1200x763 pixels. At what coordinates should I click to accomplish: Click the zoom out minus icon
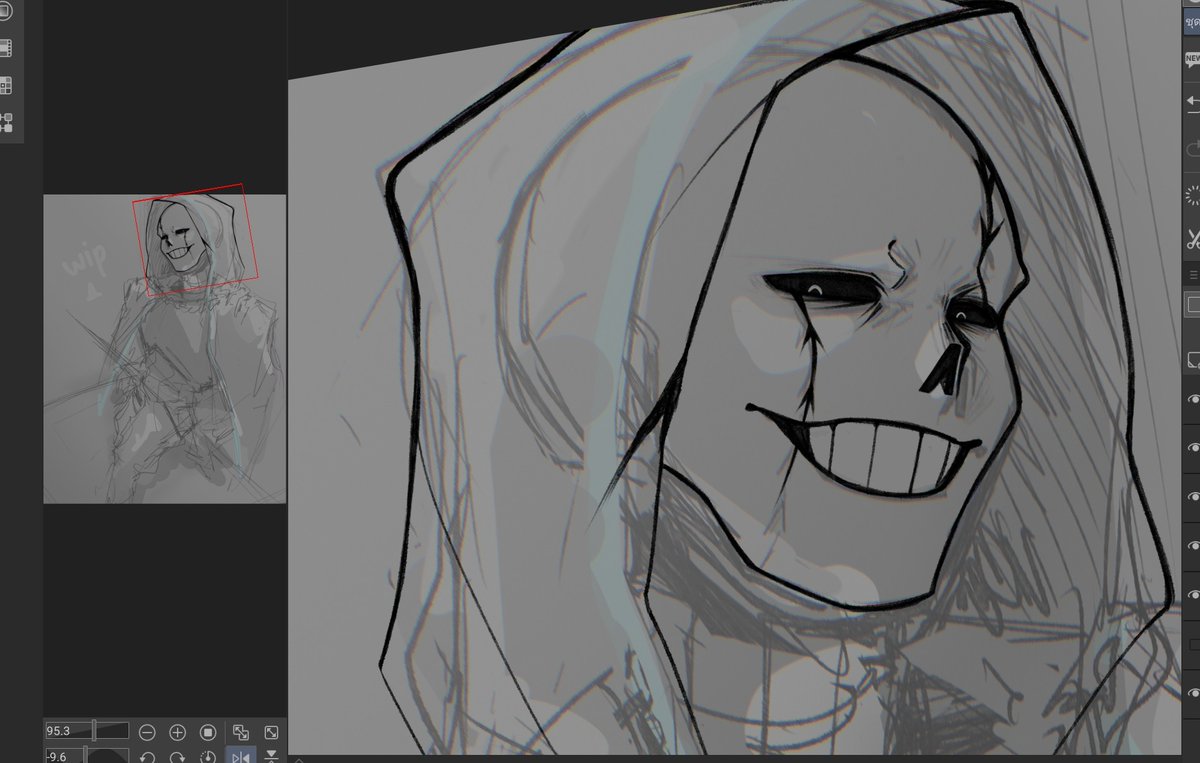(146, 732)
